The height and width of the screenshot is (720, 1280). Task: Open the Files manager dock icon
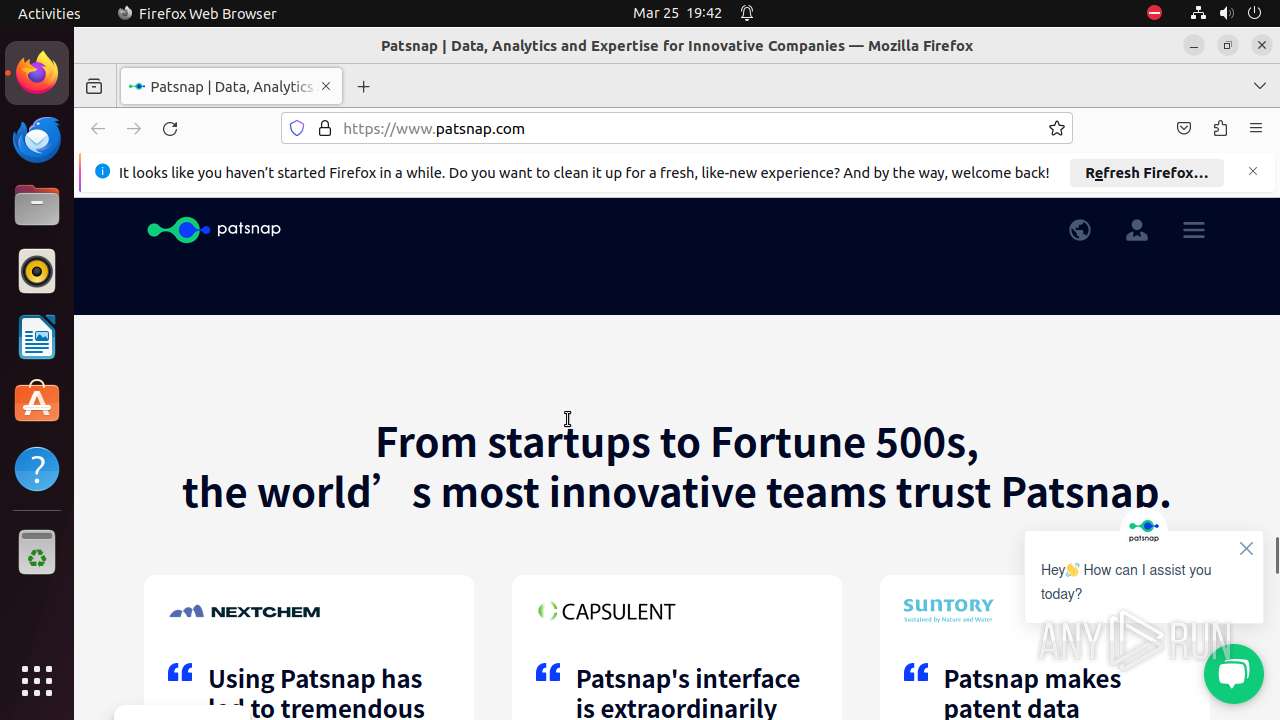(x=37, y=205)
